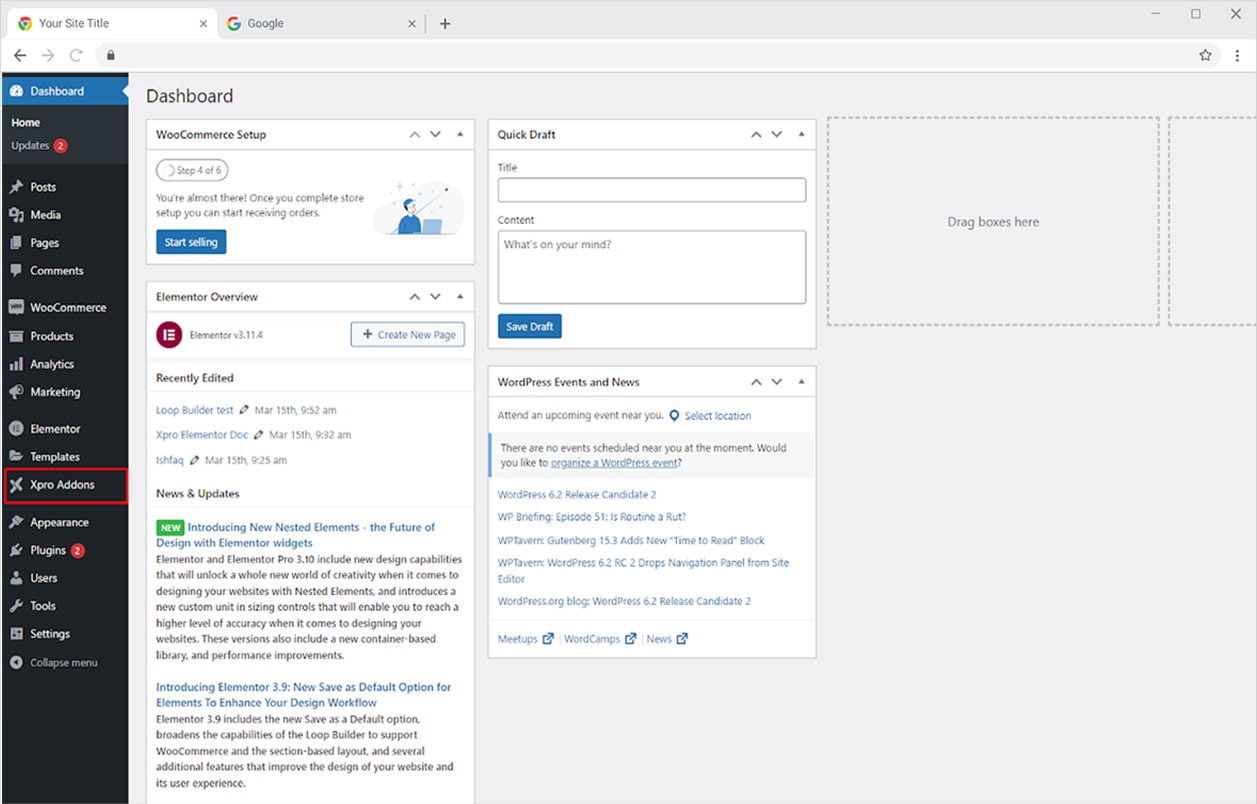The image size is (1257, 804).
Task: Click the WooCommerce icon in sidebar
Action: click(x=16, y=308)
